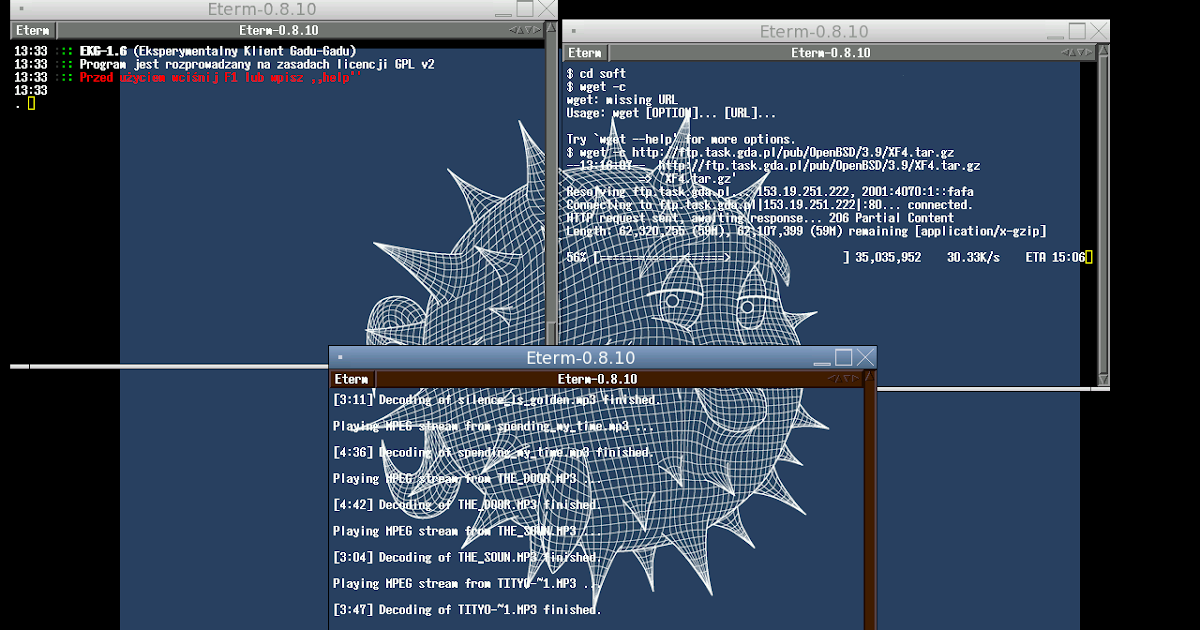This screenshot has width=1200, height=630.
Task: Click the scroll-up arrow on the wget window menubar
Action: pos(1073,52)
